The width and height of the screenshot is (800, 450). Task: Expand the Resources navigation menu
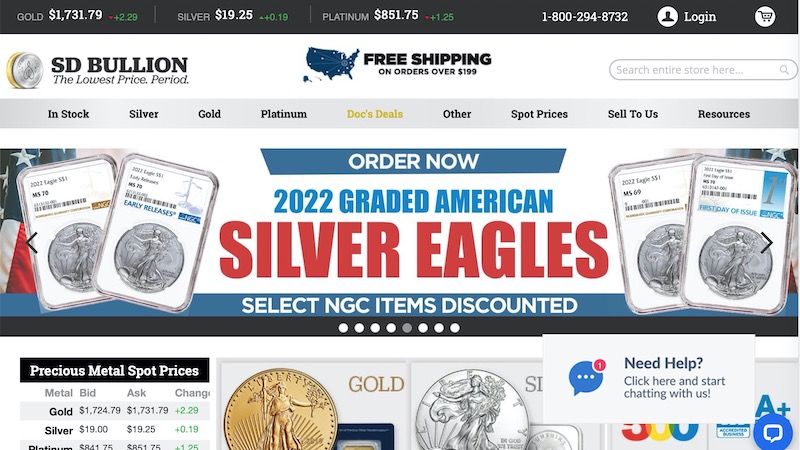pyautogui.click(x=723, y=114)
